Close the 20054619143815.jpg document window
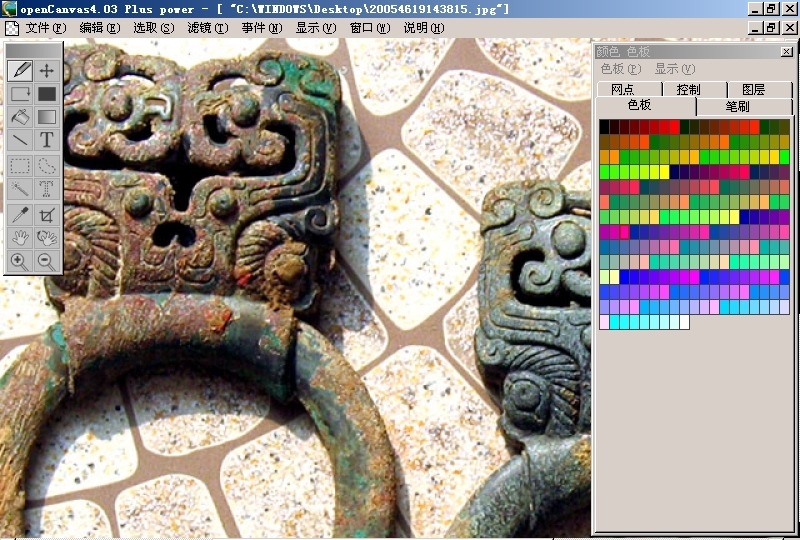The image size is (800, 540). 789,28
